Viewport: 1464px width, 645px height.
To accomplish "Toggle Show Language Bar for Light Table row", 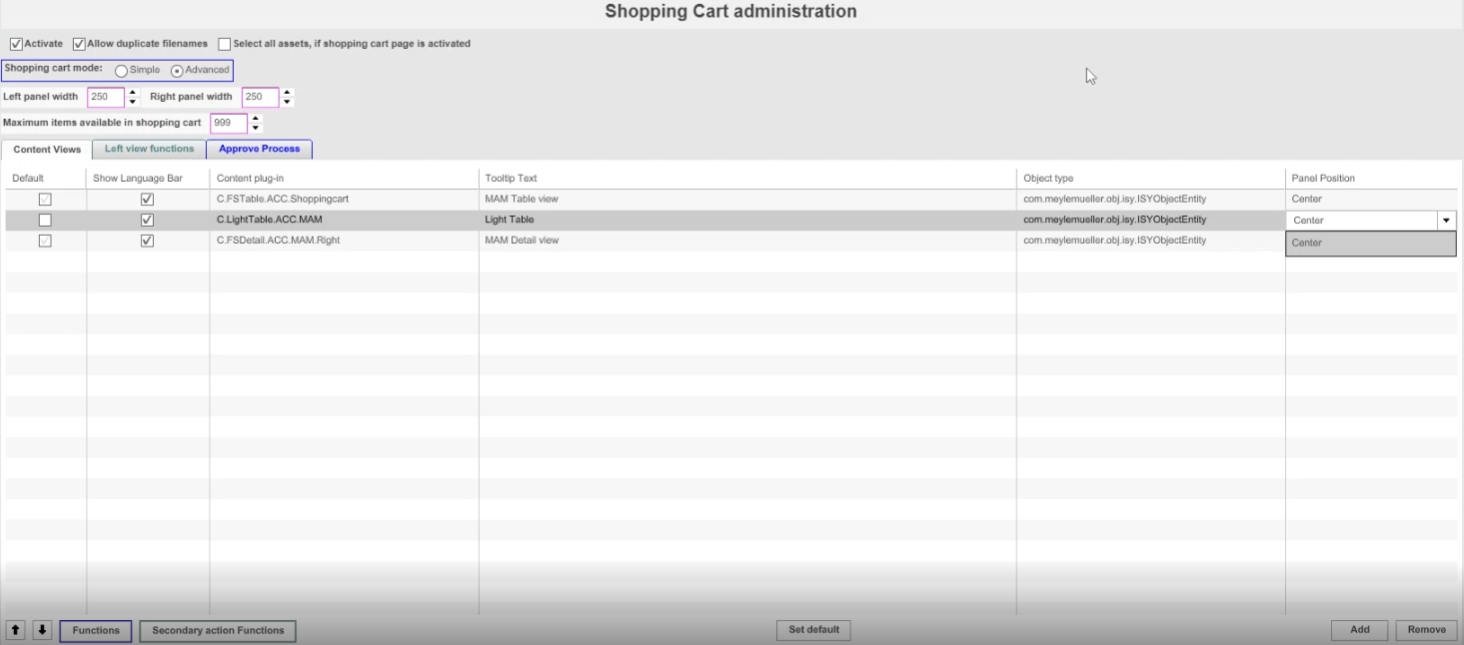I will (x=148, y=220).
